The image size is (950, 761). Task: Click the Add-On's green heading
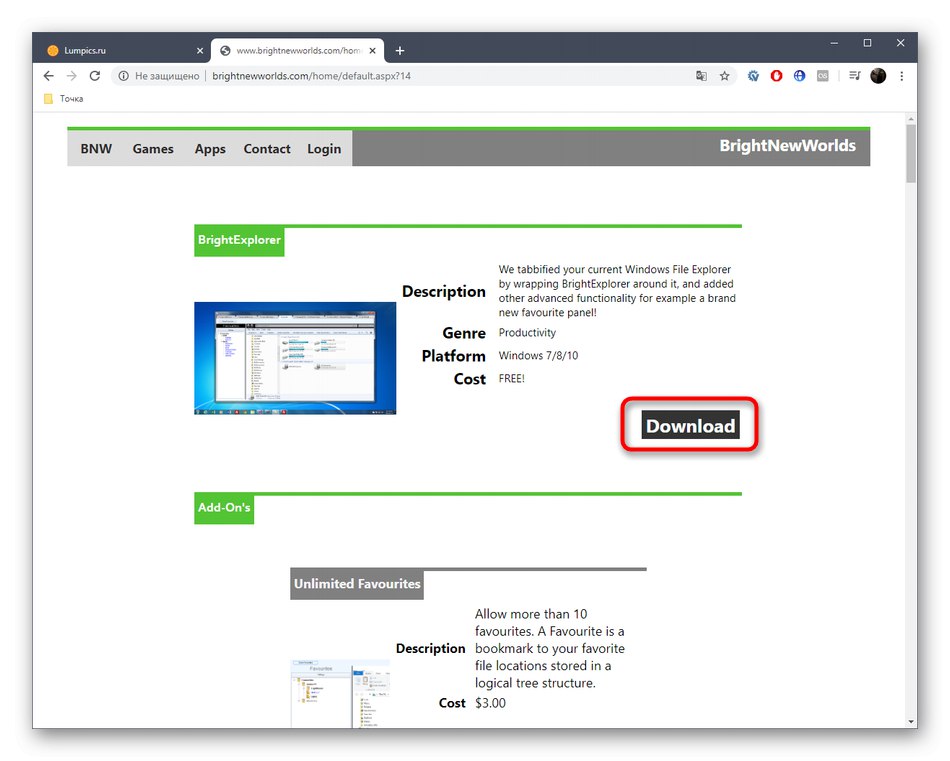click(x=224, y=508)
